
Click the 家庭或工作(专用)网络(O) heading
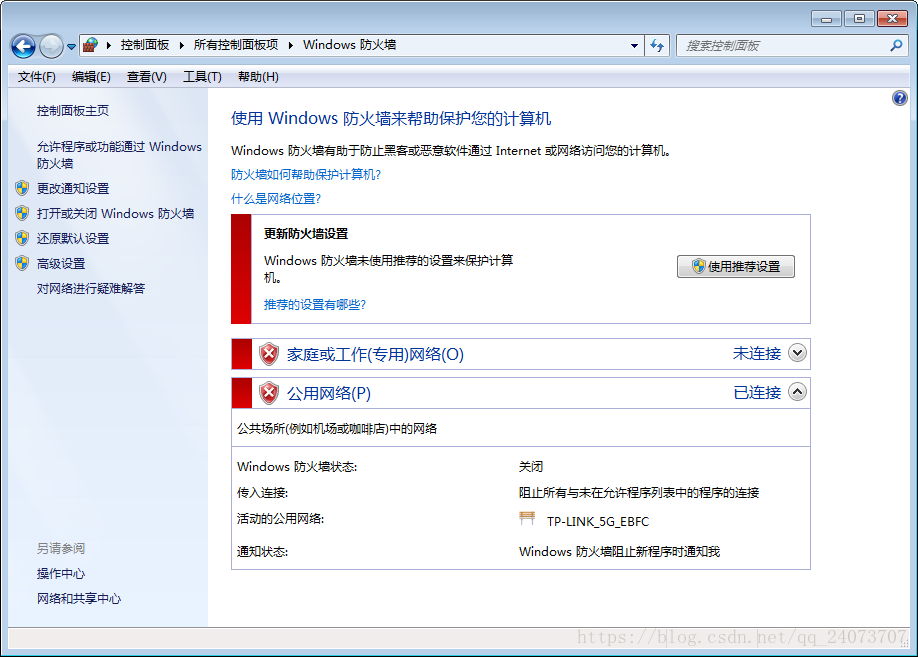[375, 354]
